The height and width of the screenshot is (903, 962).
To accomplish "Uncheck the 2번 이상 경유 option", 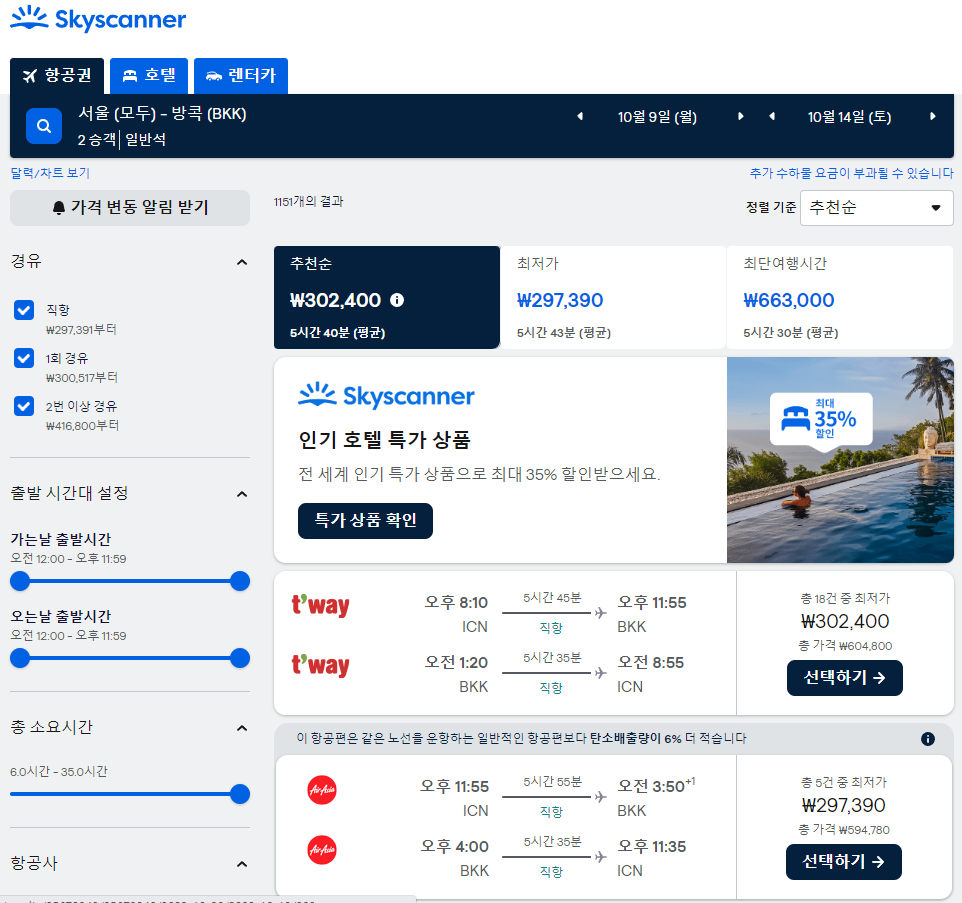I will click(23, 406).
